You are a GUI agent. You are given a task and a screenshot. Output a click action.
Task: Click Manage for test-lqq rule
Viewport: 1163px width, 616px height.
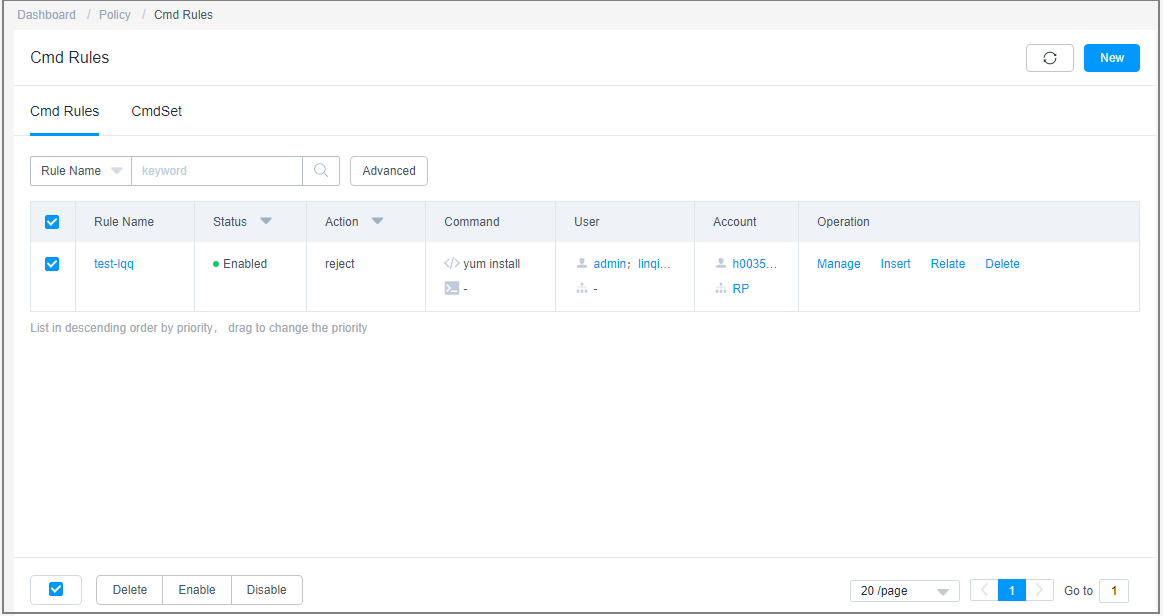pyautogui.click(x=839, y=264)
